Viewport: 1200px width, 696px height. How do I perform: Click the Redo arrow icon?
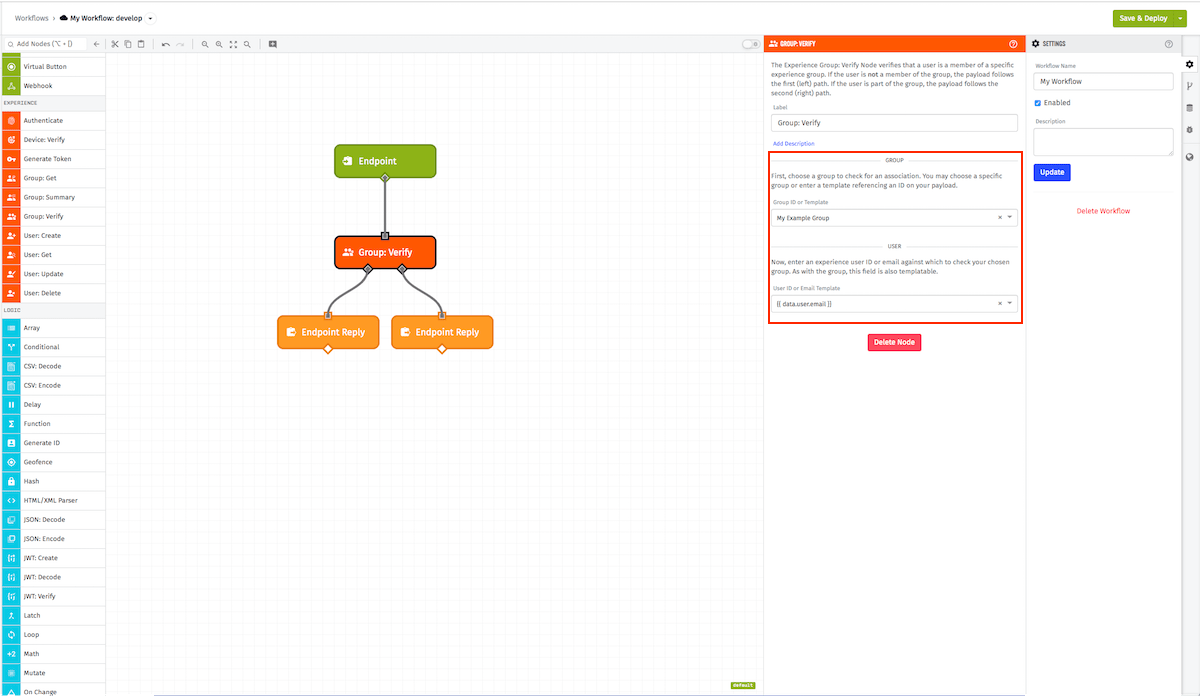point(180,44)
